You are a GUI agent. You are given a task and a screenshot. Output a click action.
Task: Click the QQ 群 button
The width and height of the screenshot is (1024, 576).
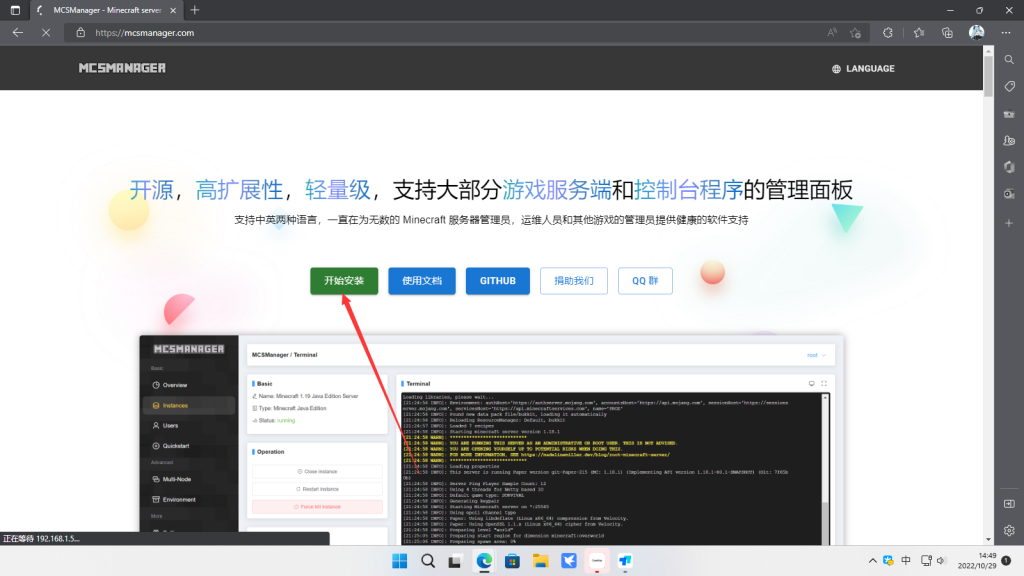[645, 281]
